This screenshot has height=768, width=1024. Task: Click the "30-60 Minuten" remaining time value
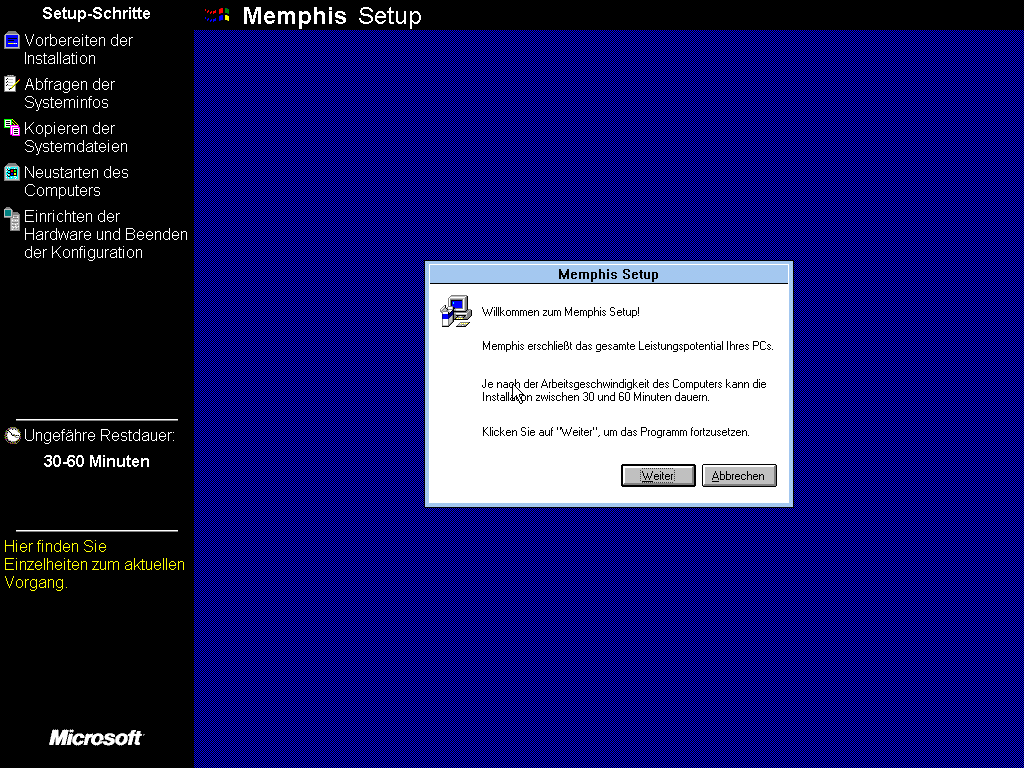(97, 461)
